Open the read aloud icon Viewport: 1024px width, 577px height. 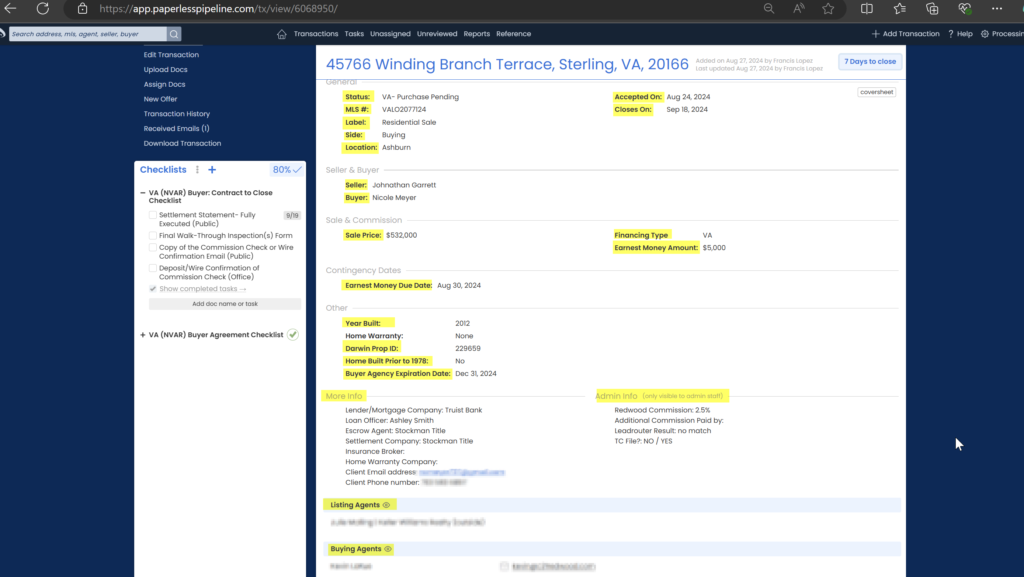click(x=799, y=8)
